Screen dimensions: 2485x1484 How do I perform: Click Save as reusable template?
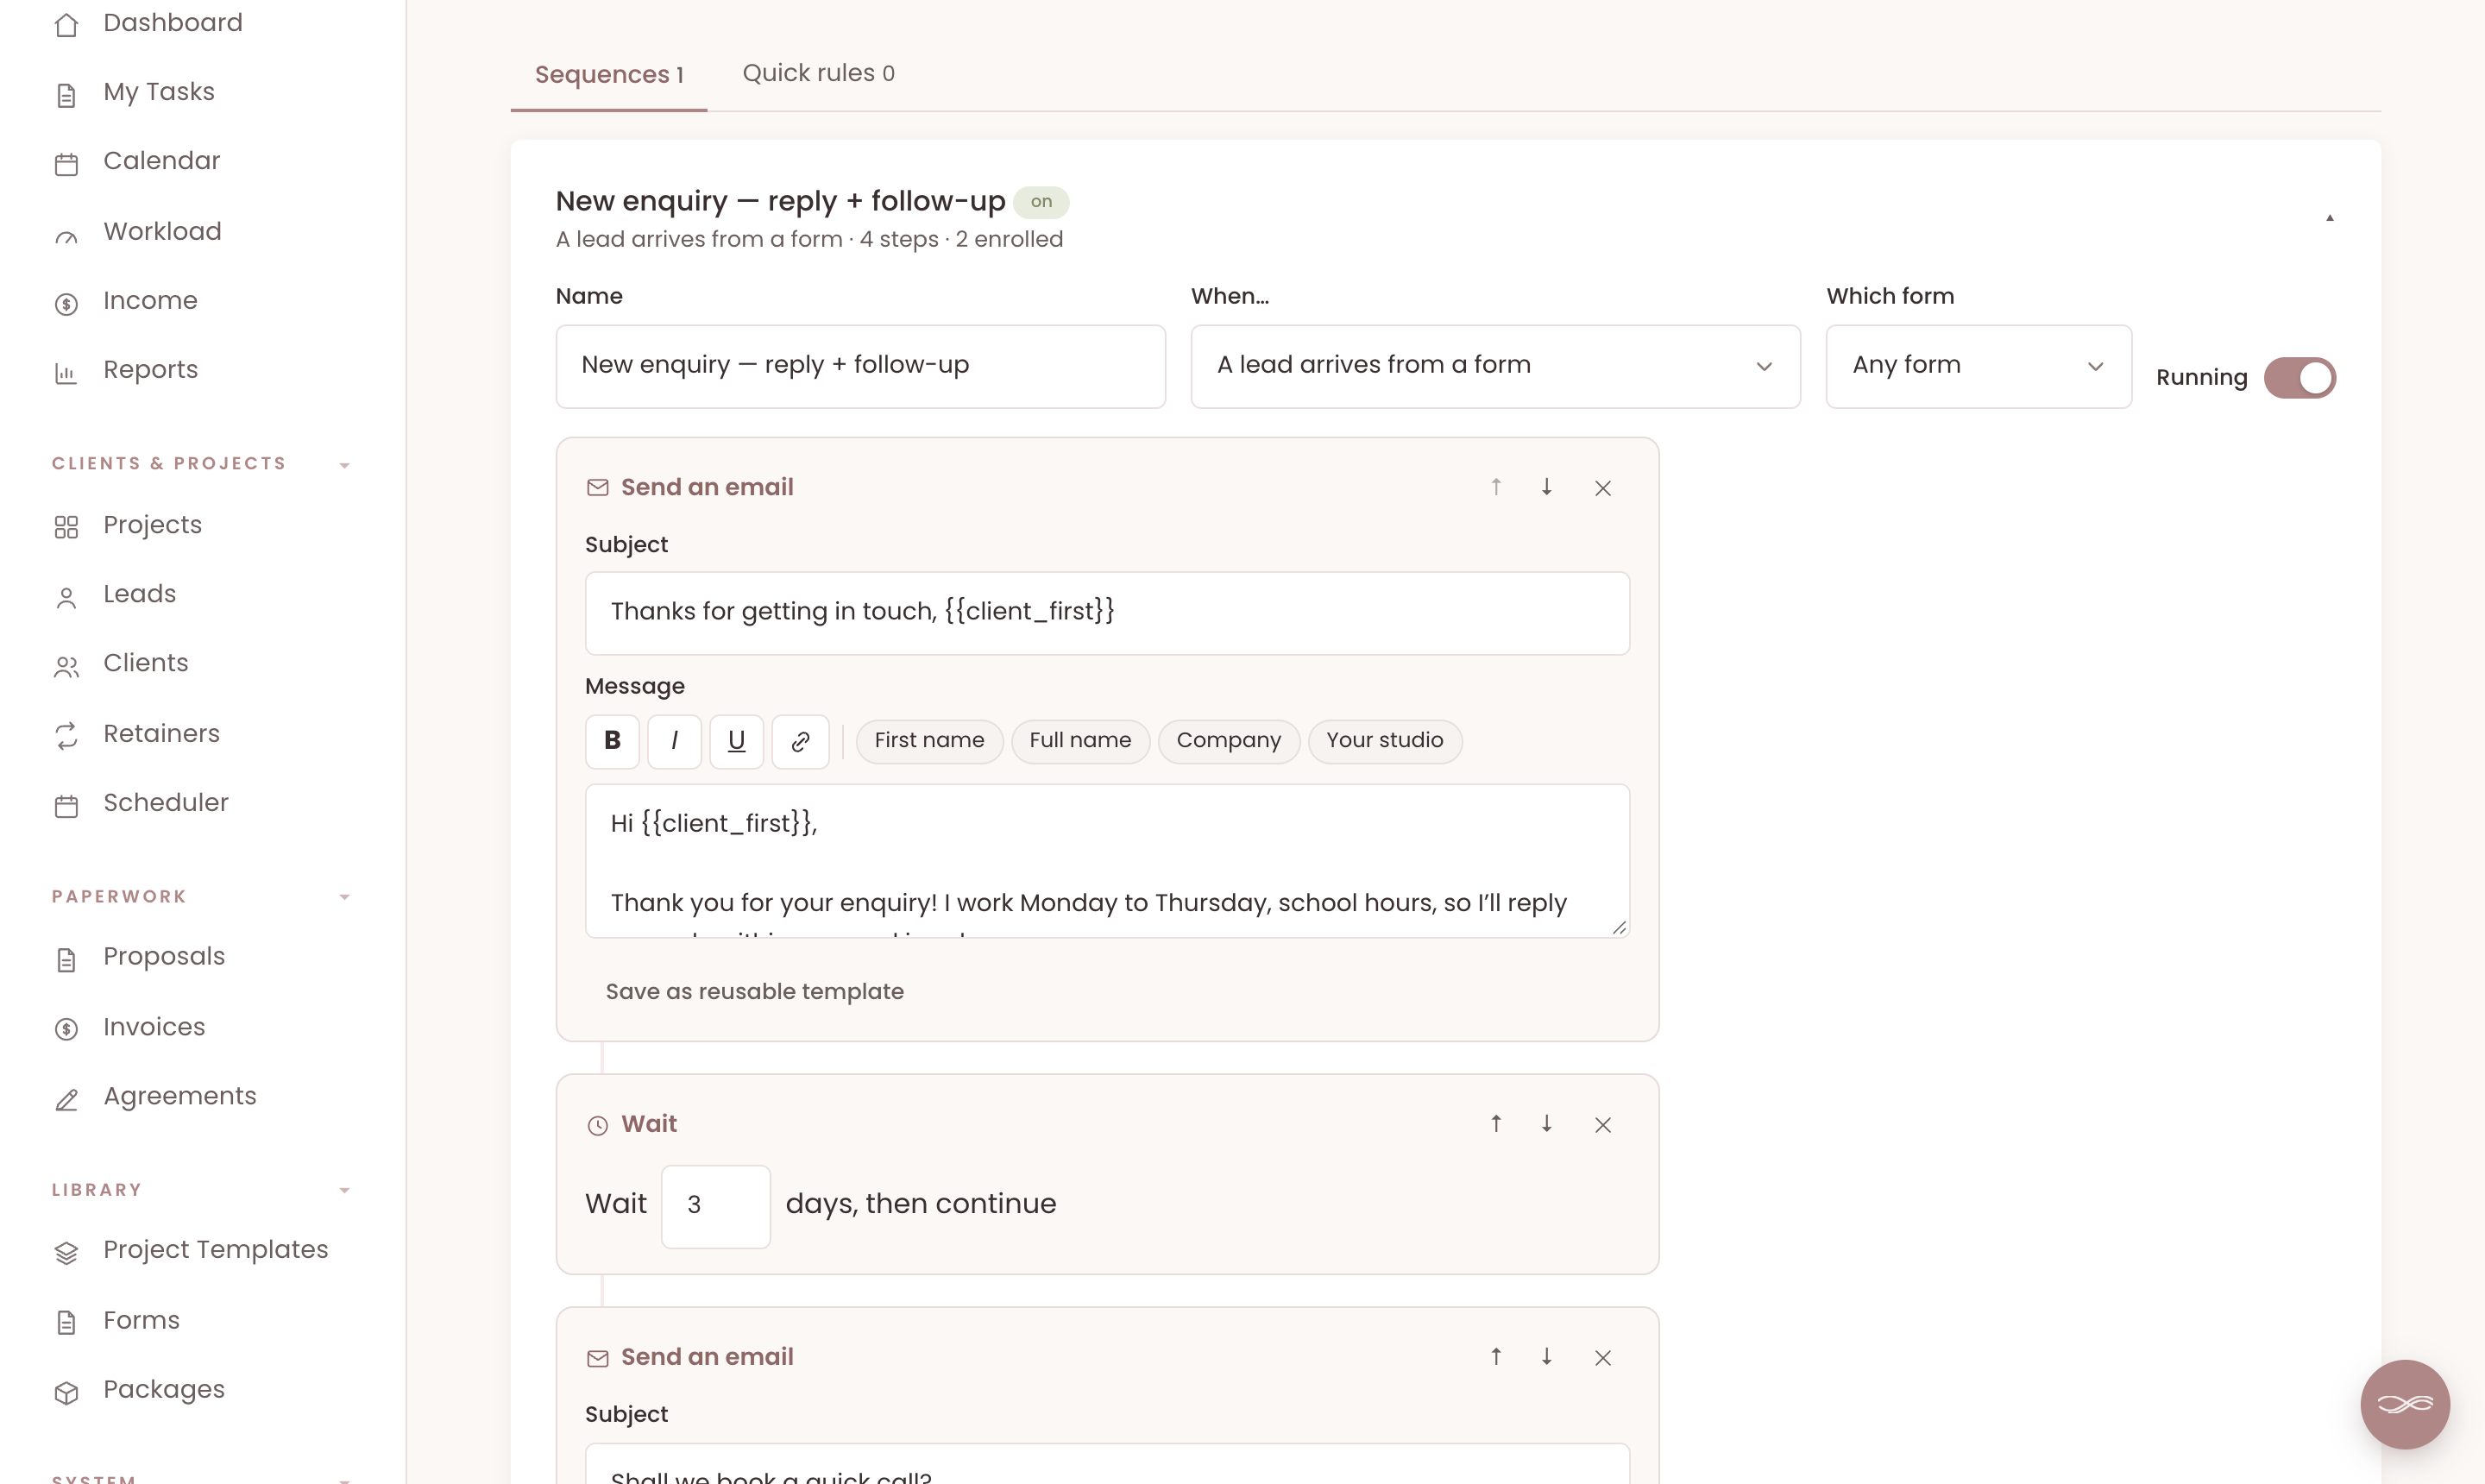coord(754,992)
